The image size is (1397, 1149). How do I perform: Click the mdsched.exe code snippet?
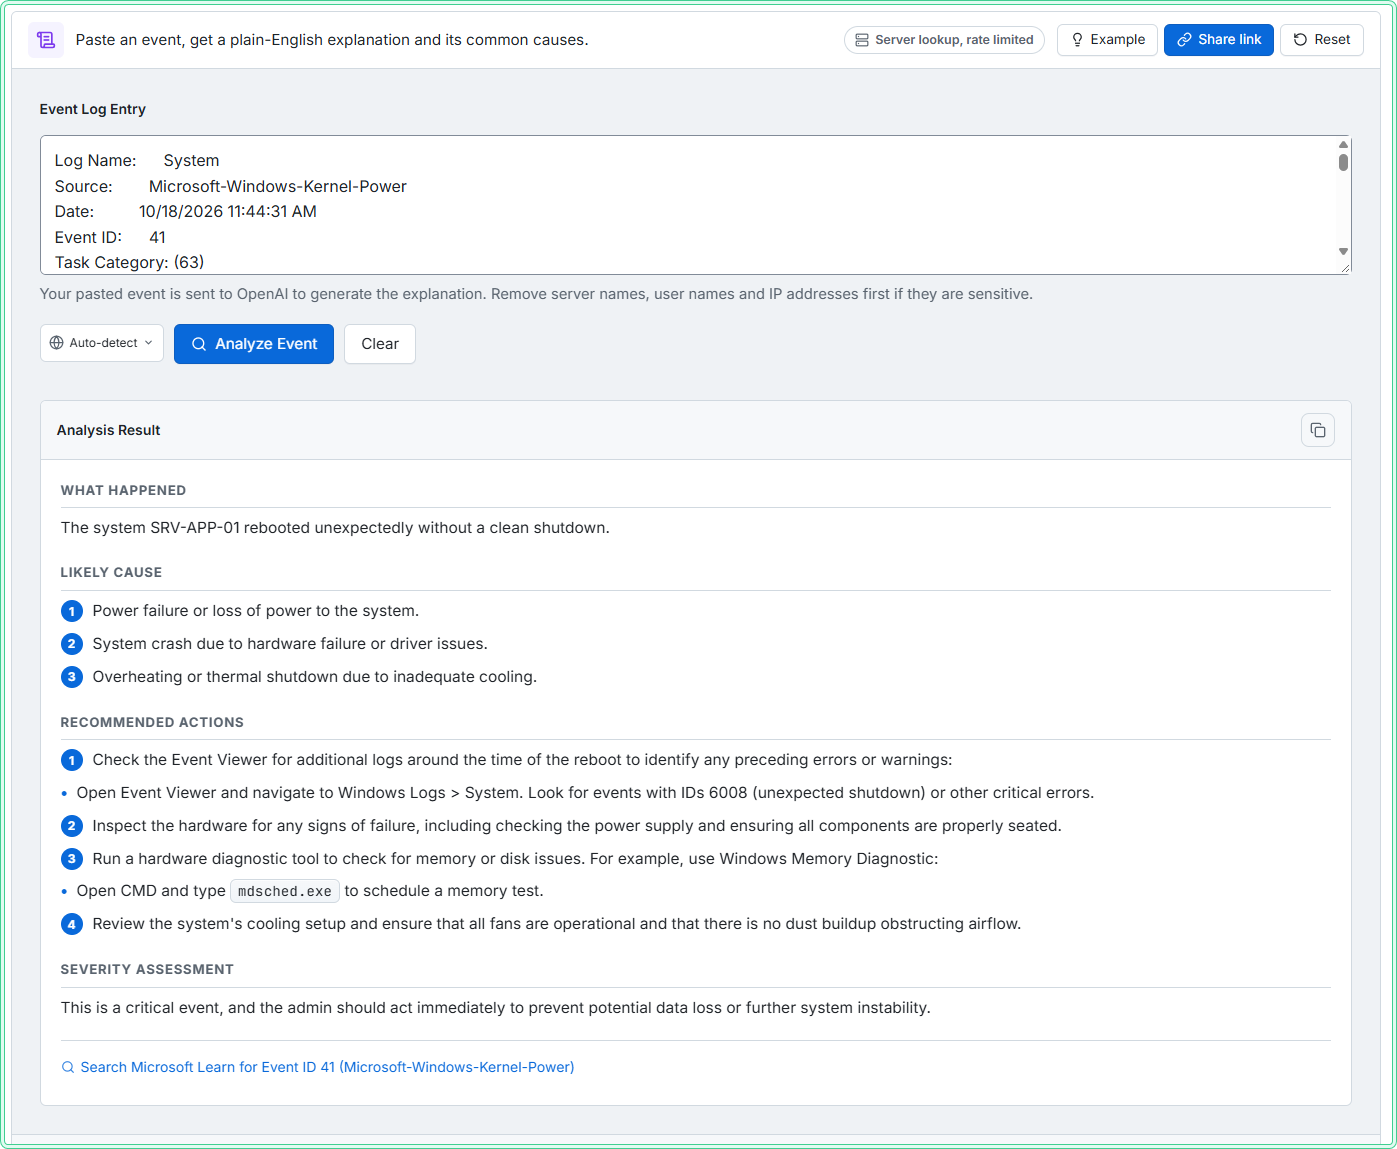tap(285, 891)
